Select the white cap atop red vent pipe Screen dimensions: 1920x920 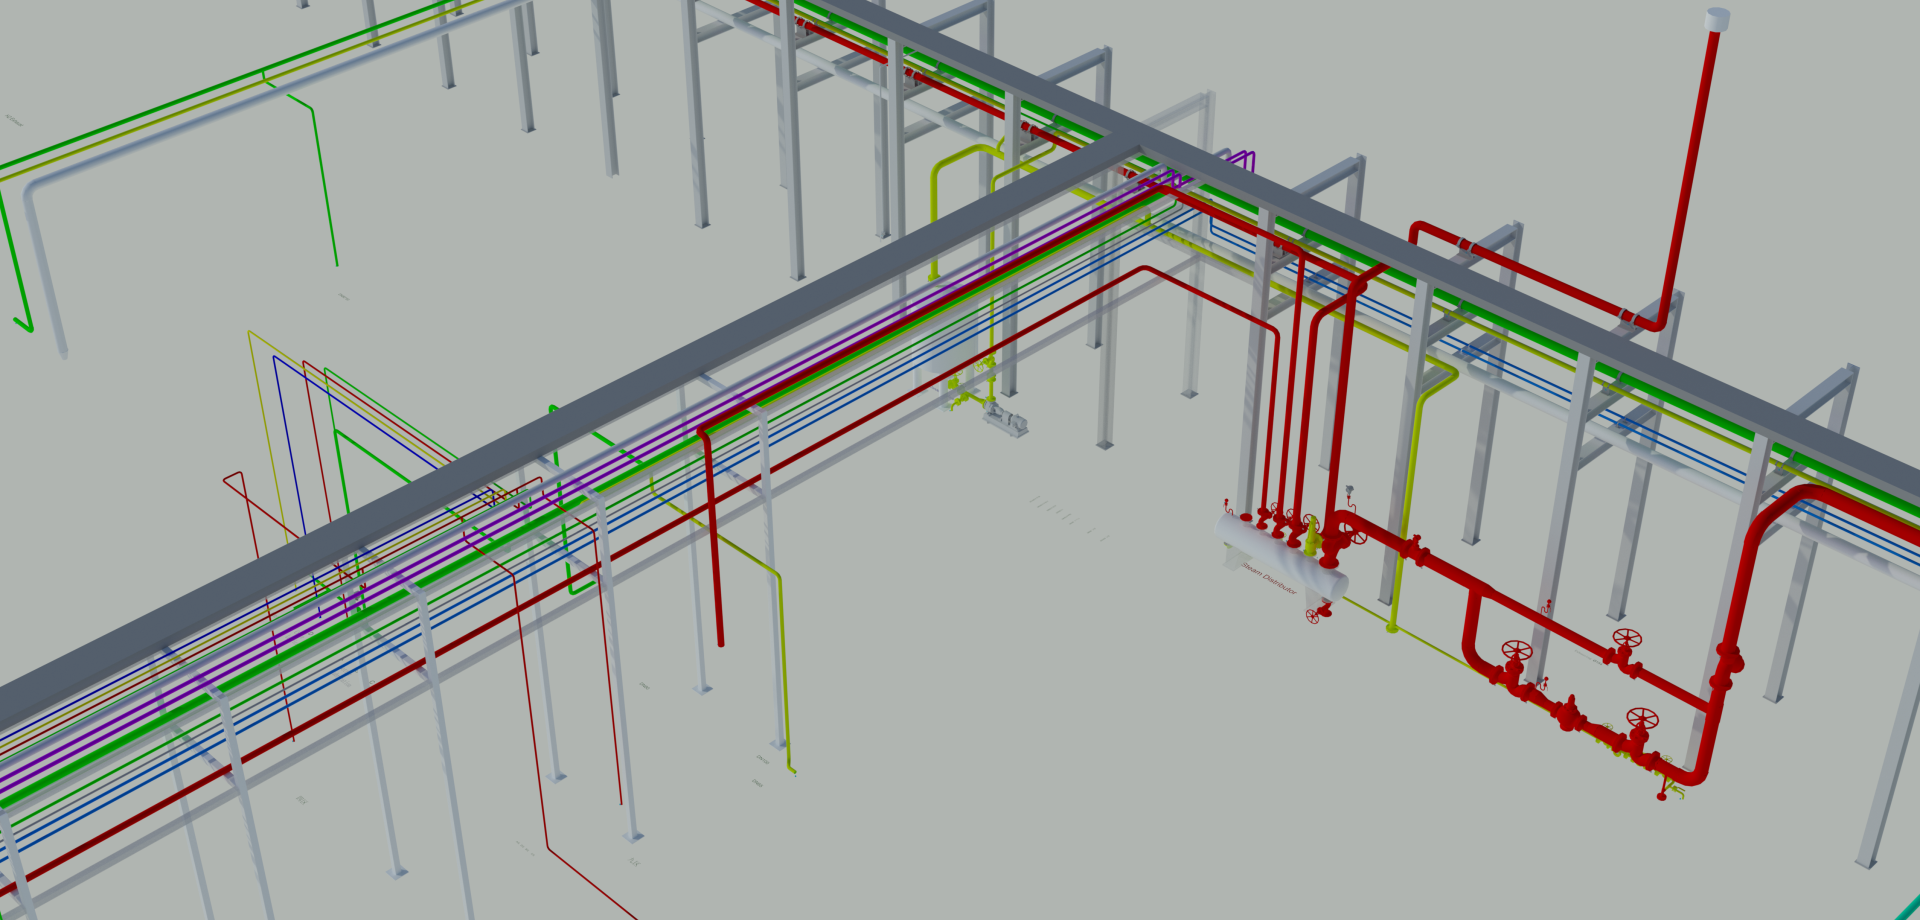pos(1717,19)
